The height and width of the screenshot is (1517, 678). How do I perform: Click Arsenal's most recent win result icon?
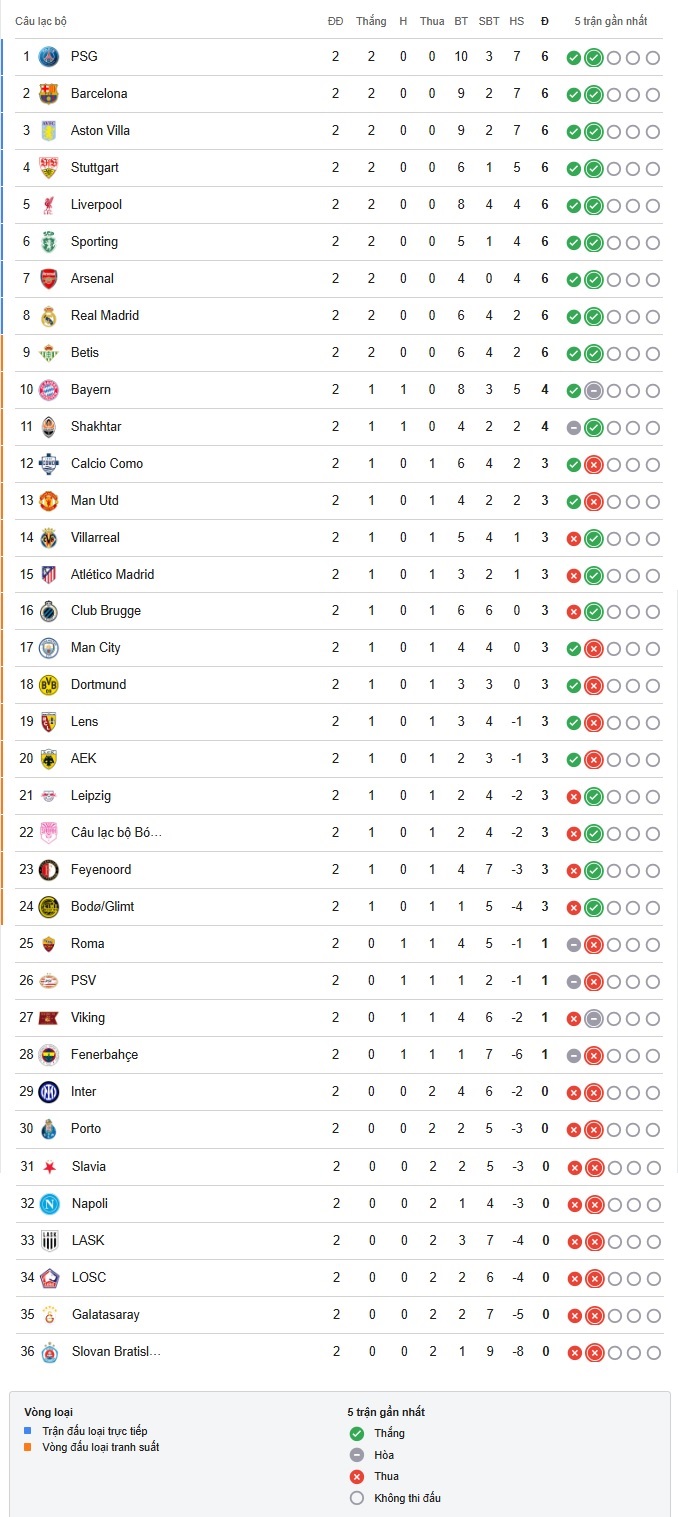click(593, 280)
